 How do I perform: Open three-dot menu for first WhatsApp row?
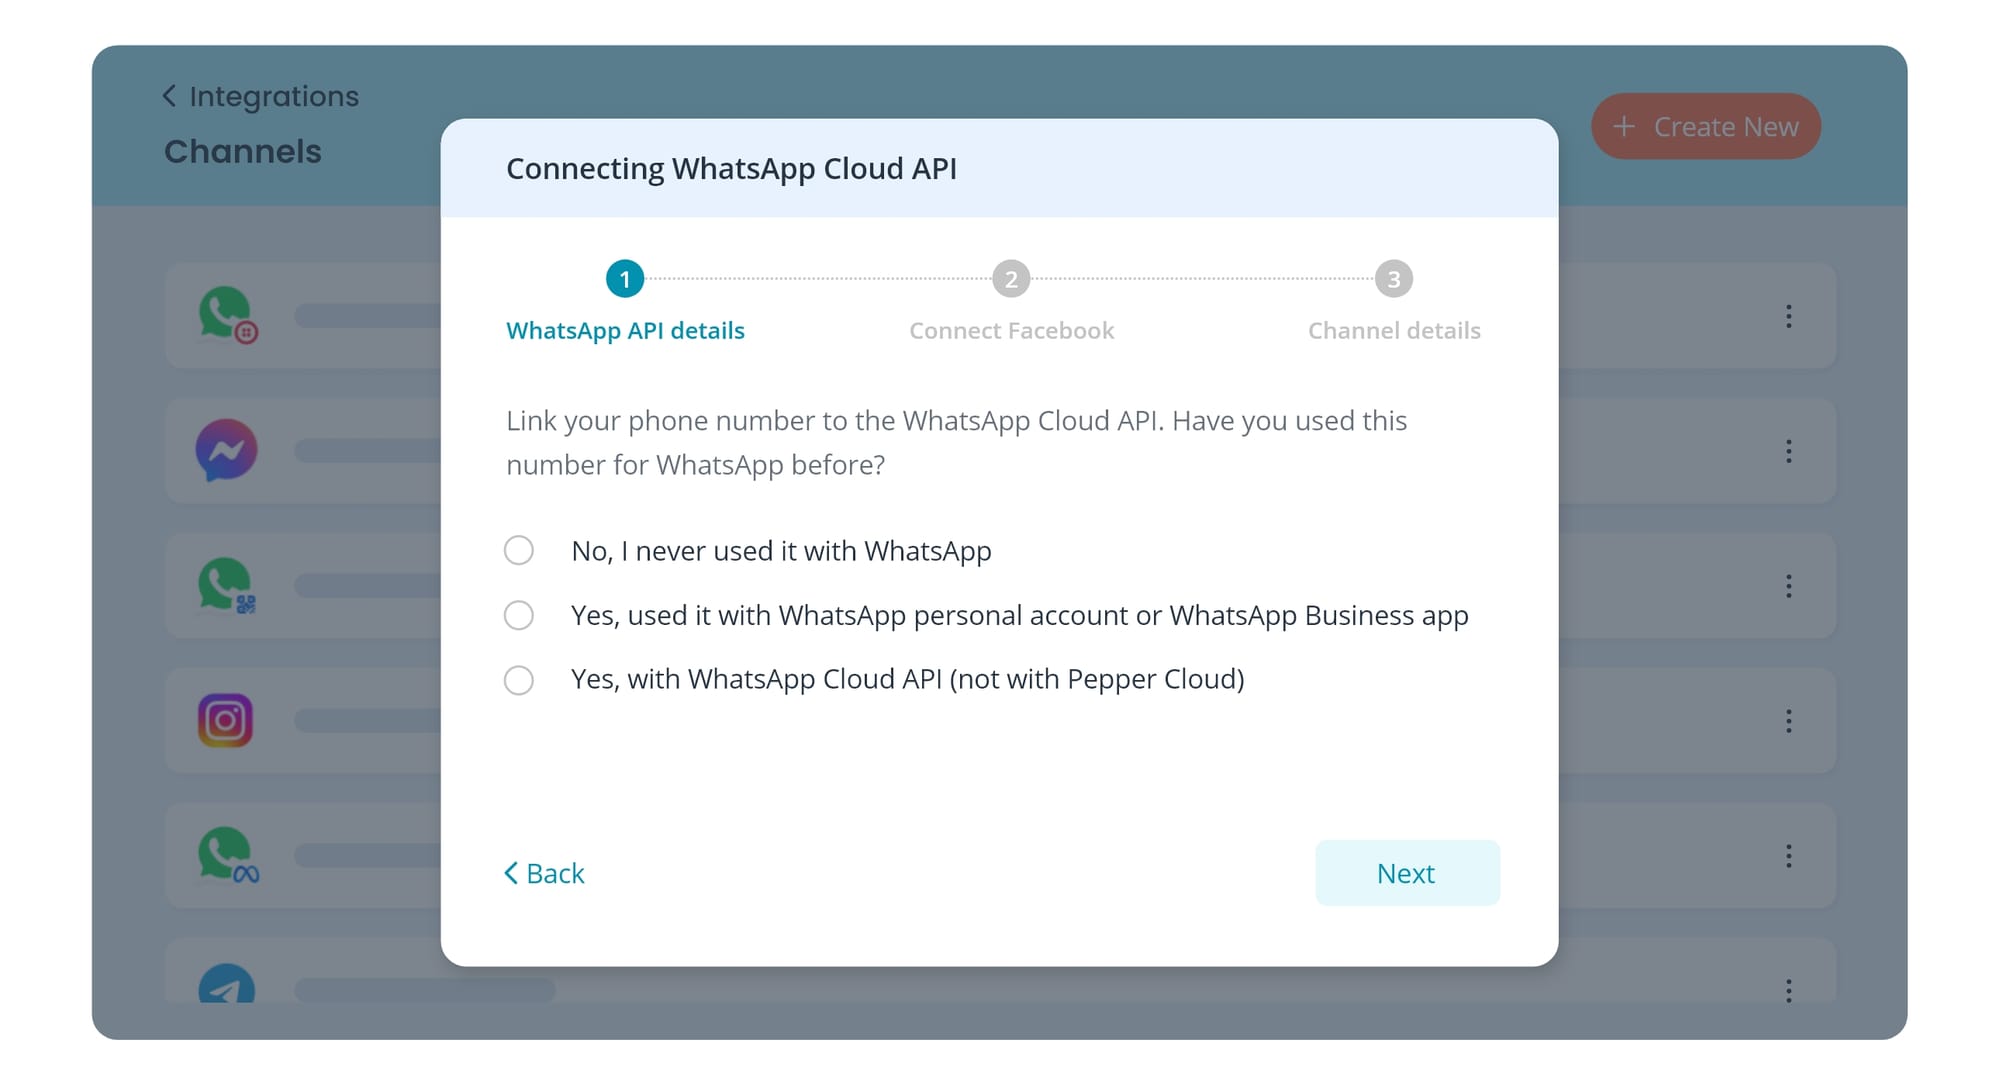(1788, 316)
